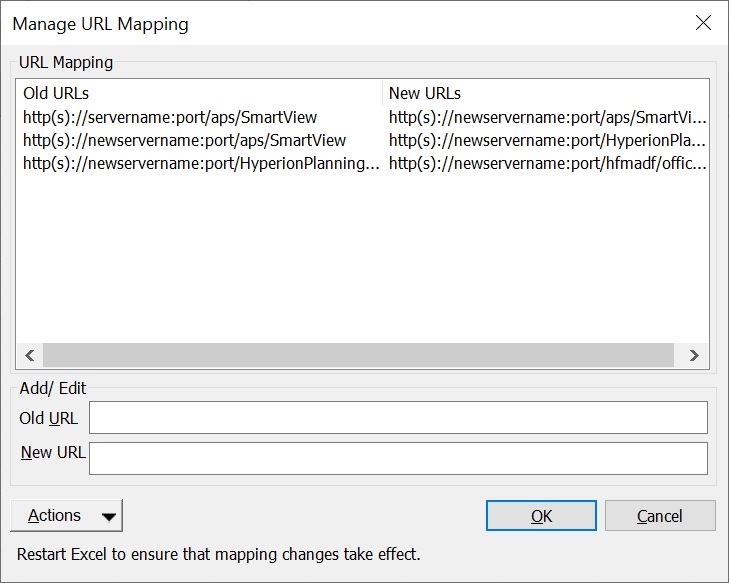The image size is (729, 583).
Task: Click the New URLs column header
Action: pos(425,94)
